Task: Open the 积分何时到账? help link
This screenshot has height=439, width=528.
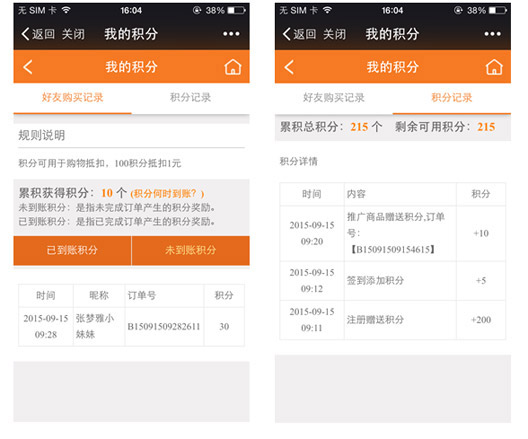Action: click(x=167, y=194)
